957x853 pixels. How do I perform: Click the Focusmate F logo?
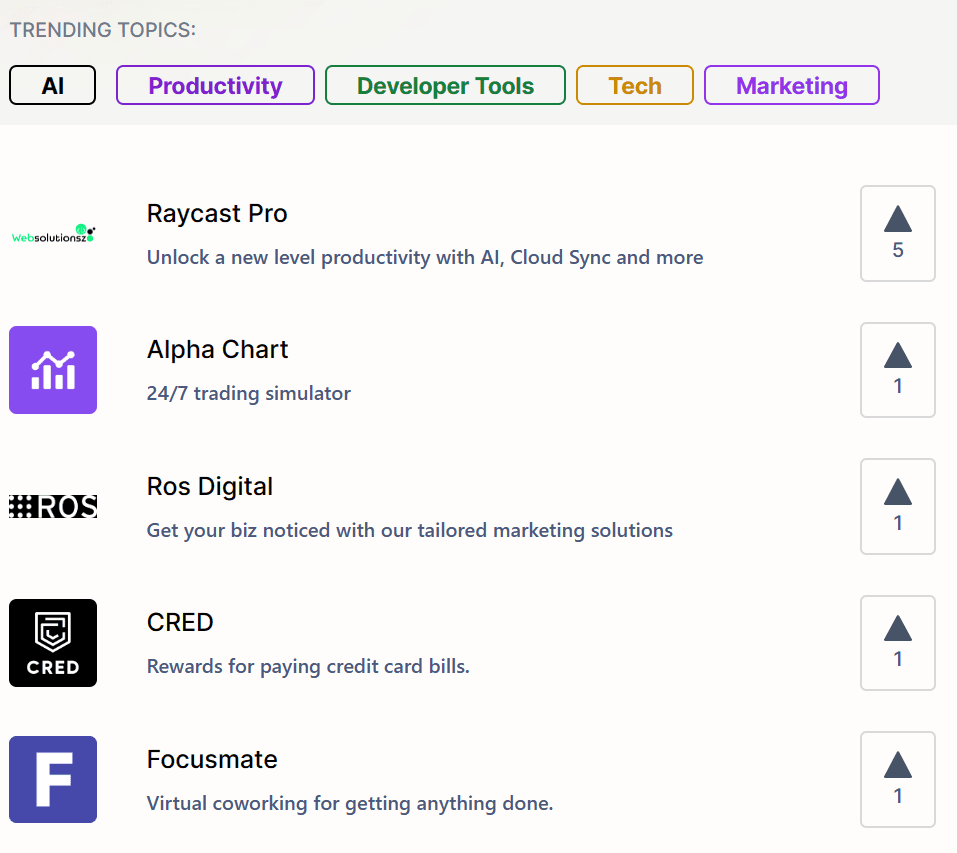point(53,779)
